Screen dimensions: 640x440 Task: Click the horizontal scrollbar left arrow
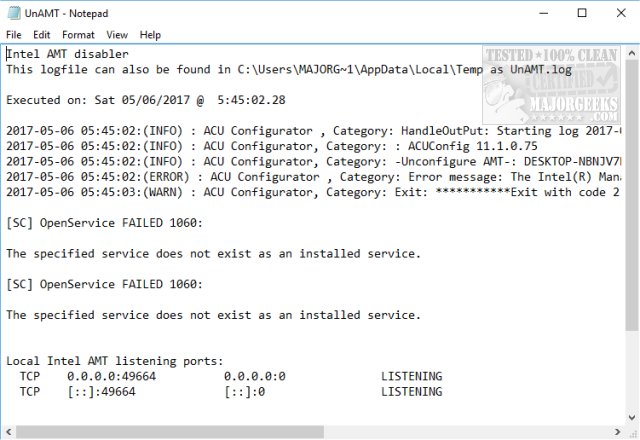click(8, 432)
